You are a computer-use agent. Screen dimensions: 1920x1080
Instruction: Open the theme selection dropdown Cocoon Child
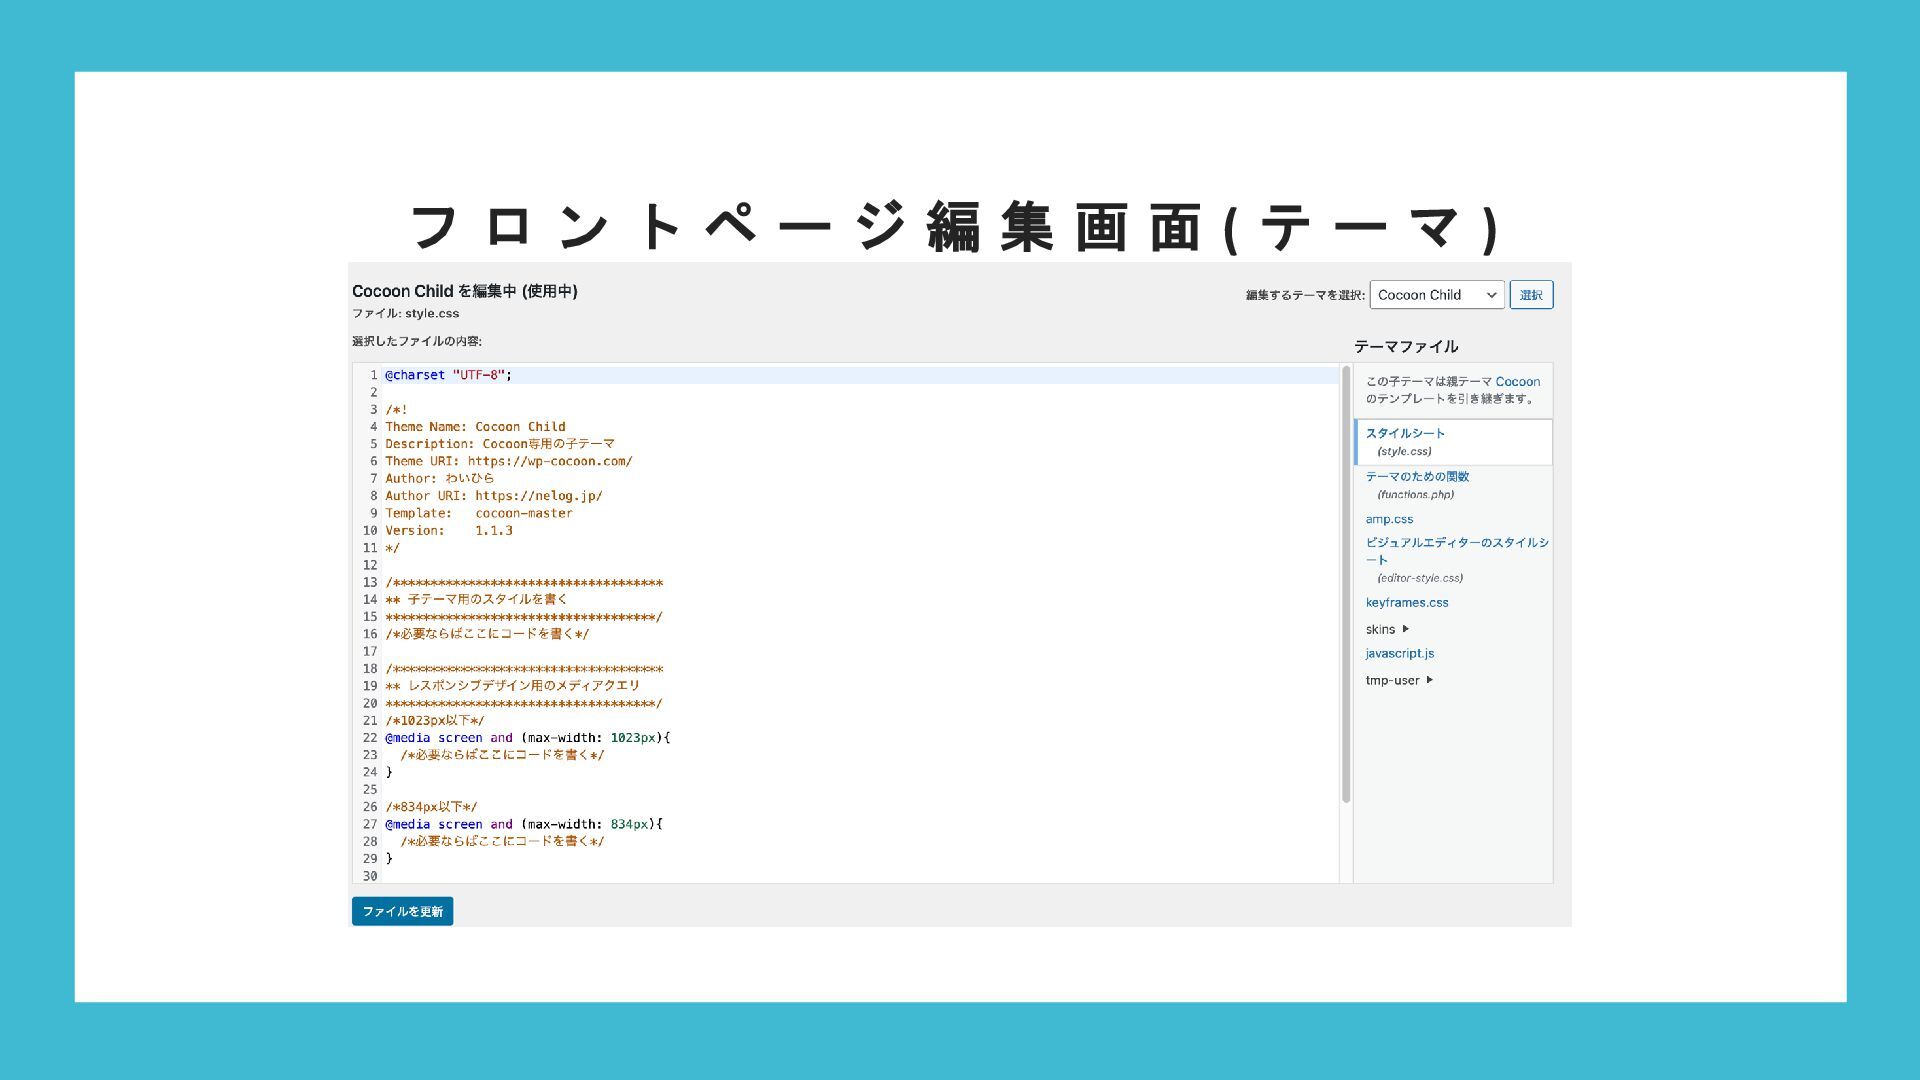point(1436,295)
